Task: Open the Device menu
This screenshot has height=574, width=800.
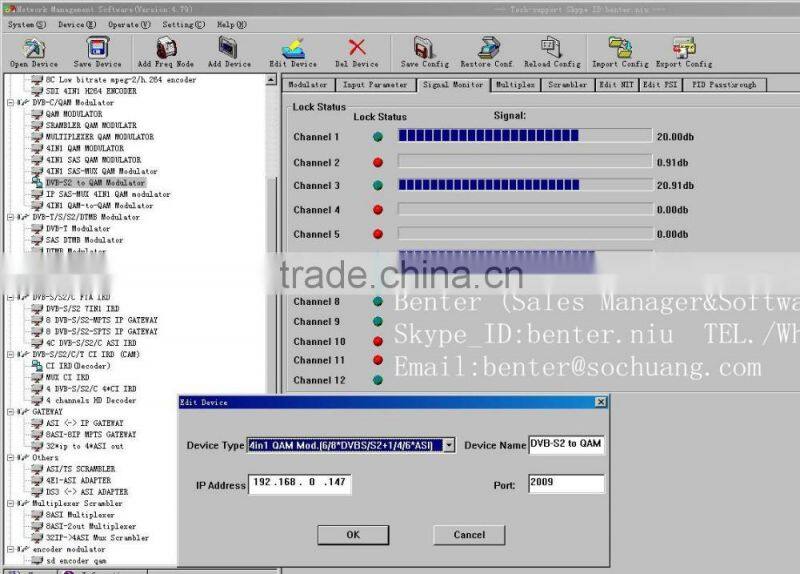Action: [x=77, y=24]
